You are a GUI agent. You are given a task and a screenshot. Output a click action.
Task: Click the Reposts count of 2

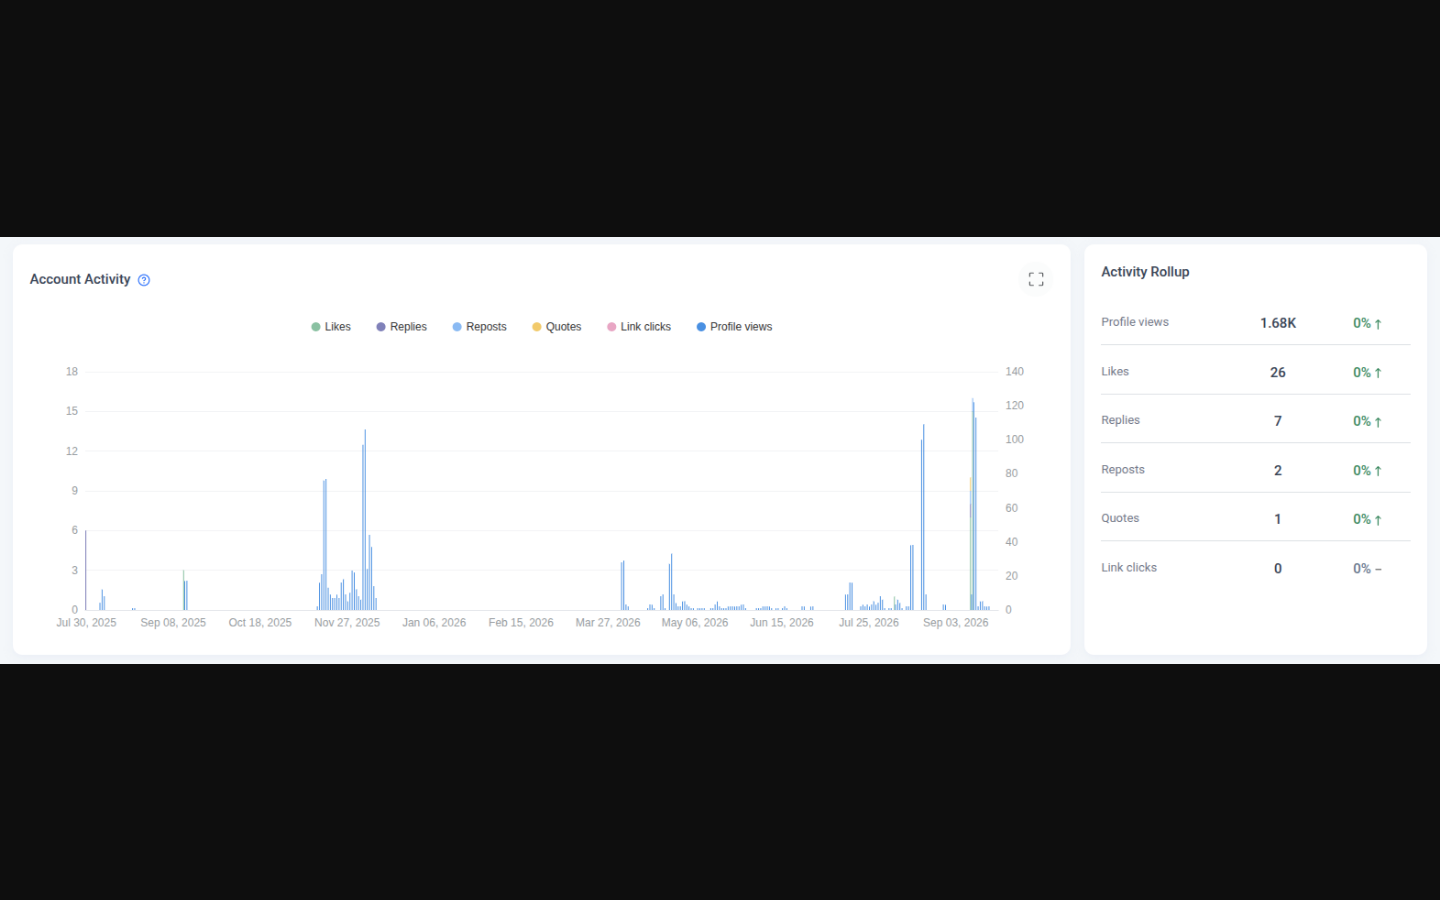pyautogui.click(x=1278, y=470)
